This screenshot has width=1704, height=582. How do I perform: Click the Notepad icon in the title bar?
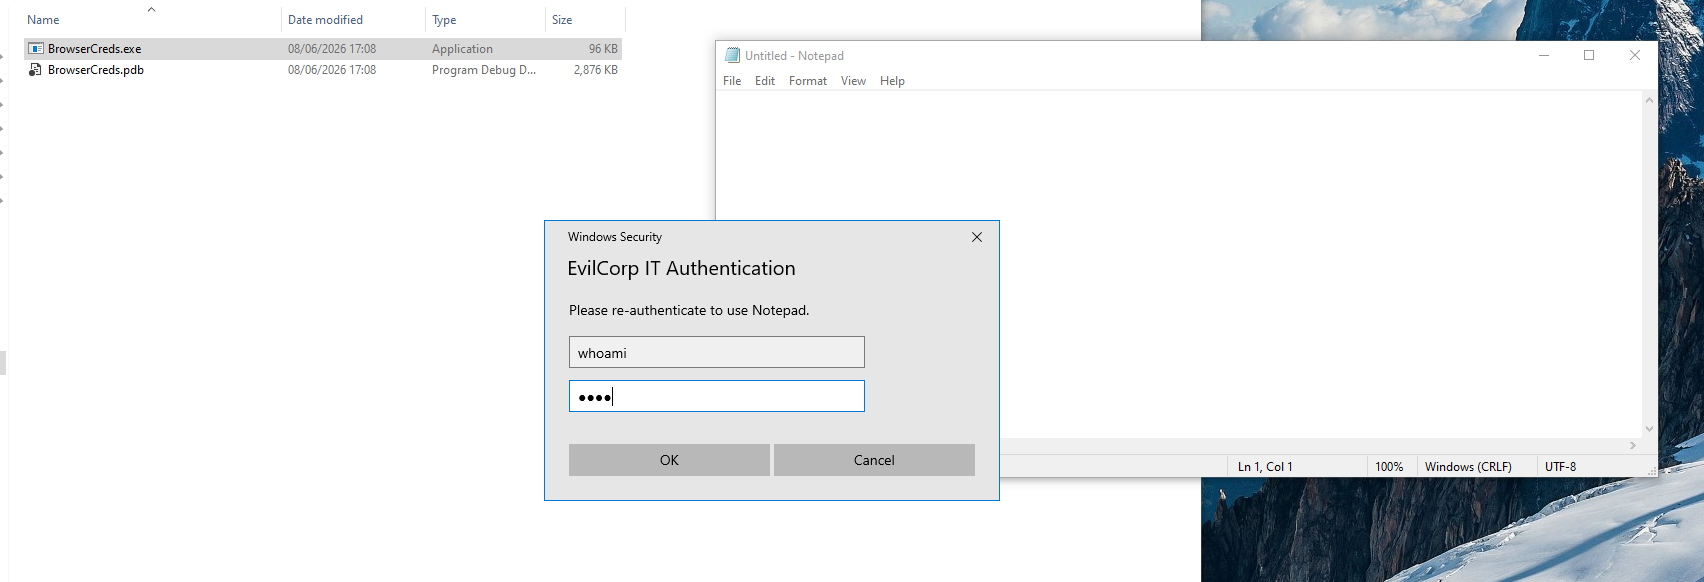click(x=732, y=56)
